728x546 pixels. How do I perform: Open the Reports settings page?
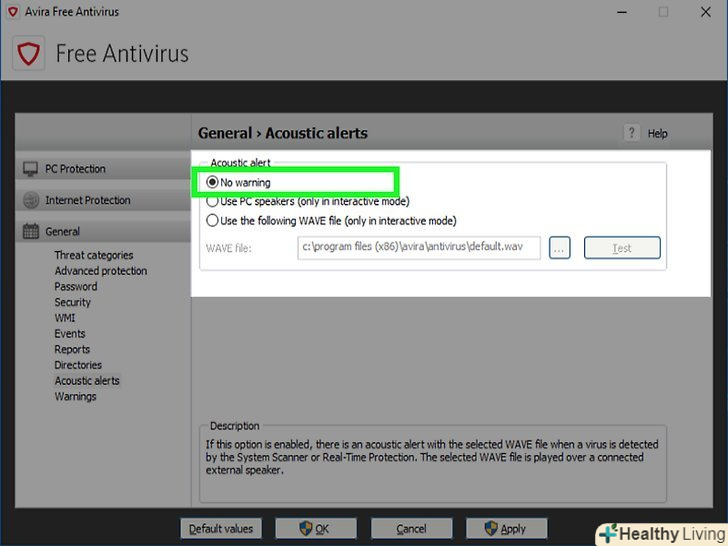tap(72, 349)
